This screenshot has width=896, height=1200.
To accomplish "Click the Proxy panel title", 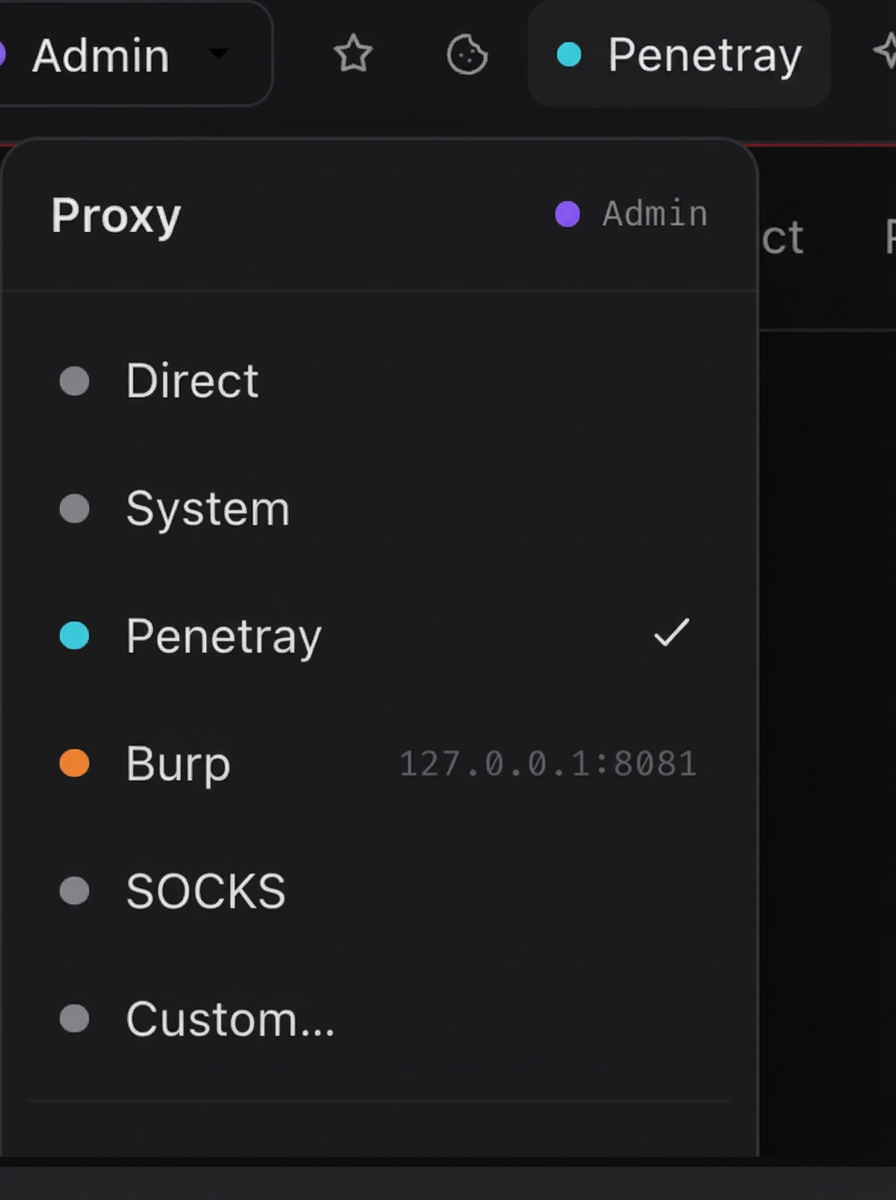I will pyautogui.click(x=116, y=215).
